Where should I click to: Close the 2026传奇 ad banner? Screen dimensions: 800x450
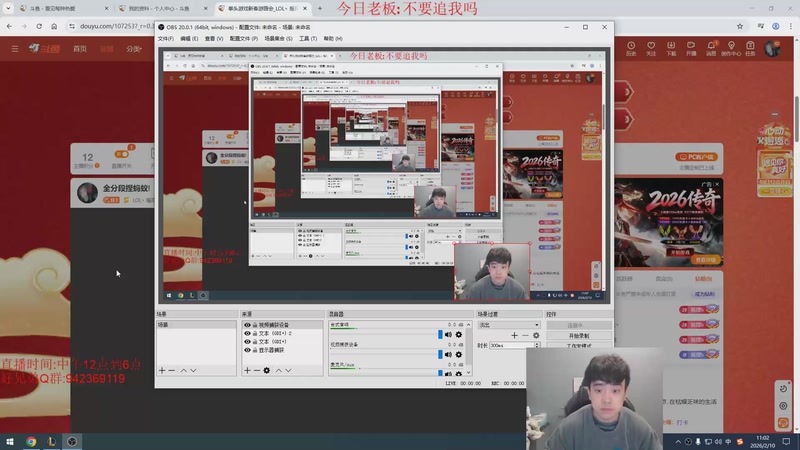coord(717,184)
